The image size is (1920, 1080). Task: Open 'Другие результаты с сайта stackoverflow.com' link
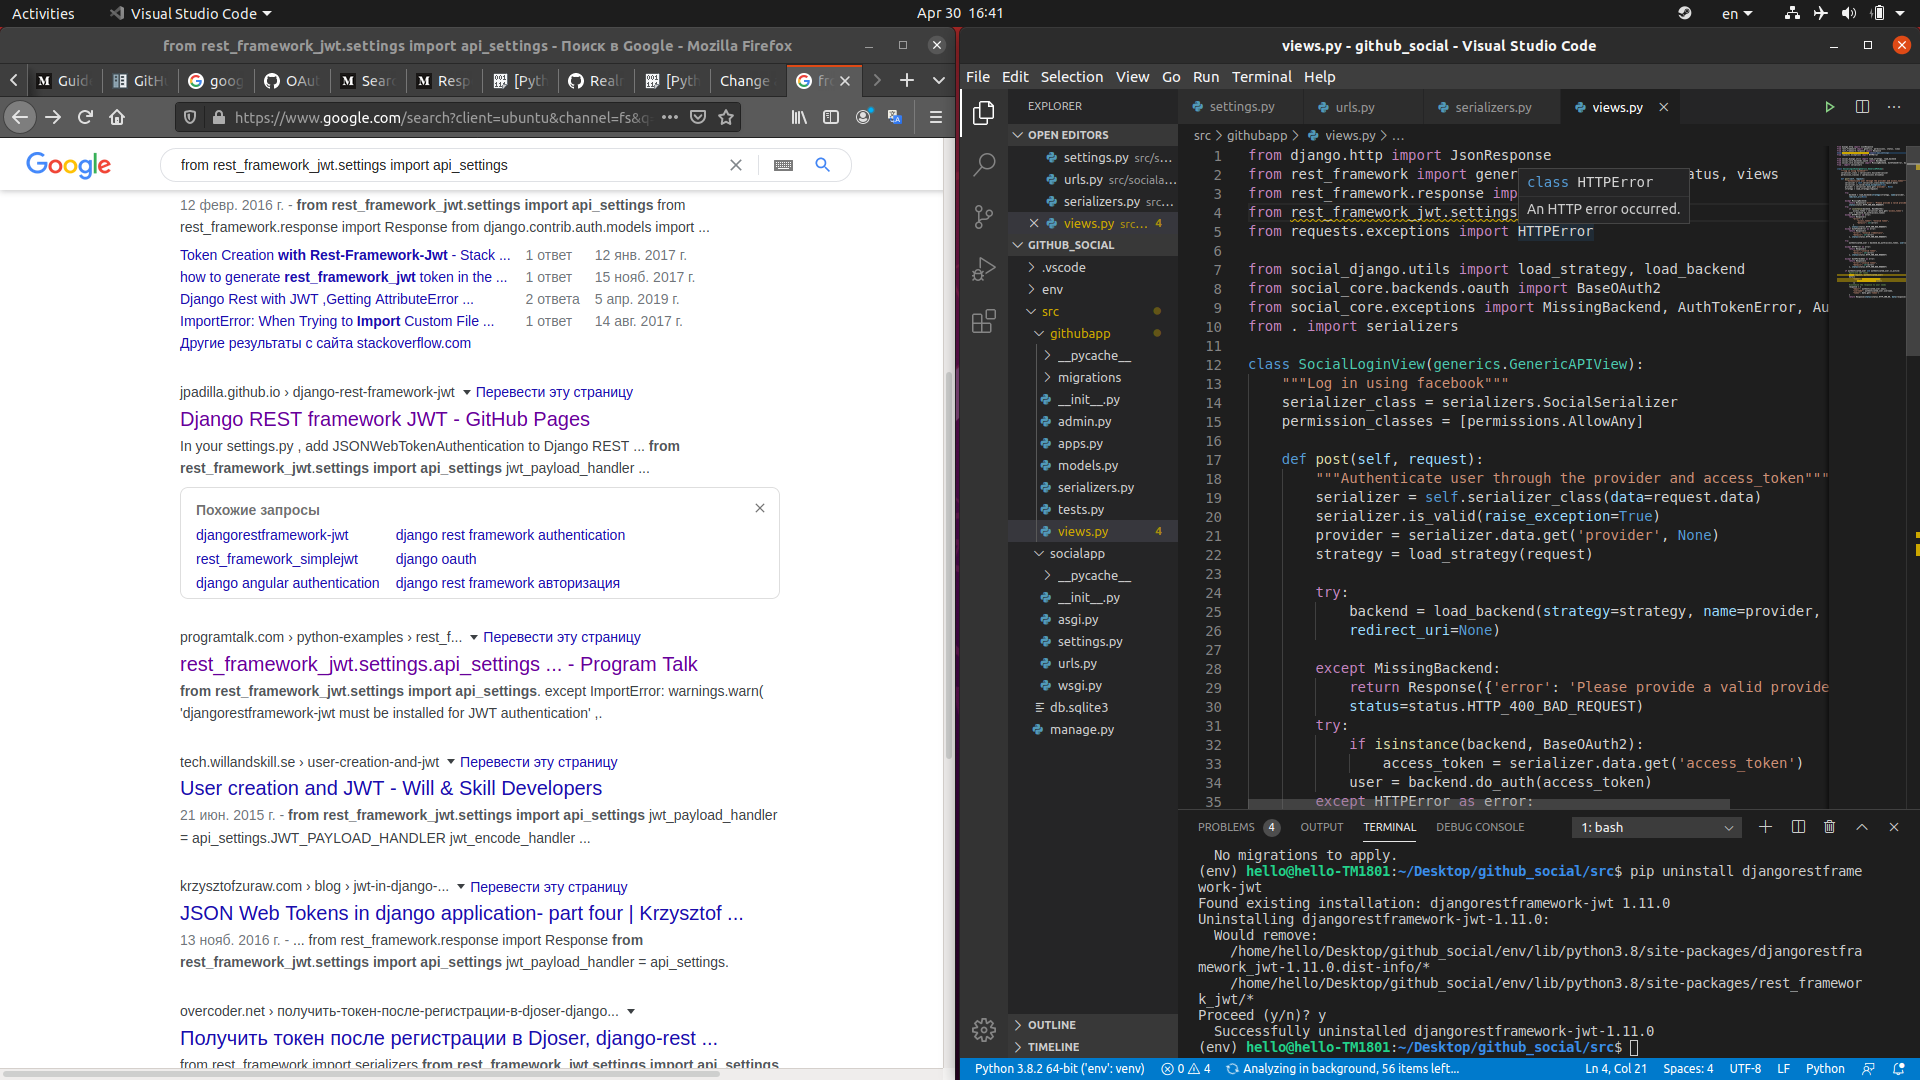point(325,343)
